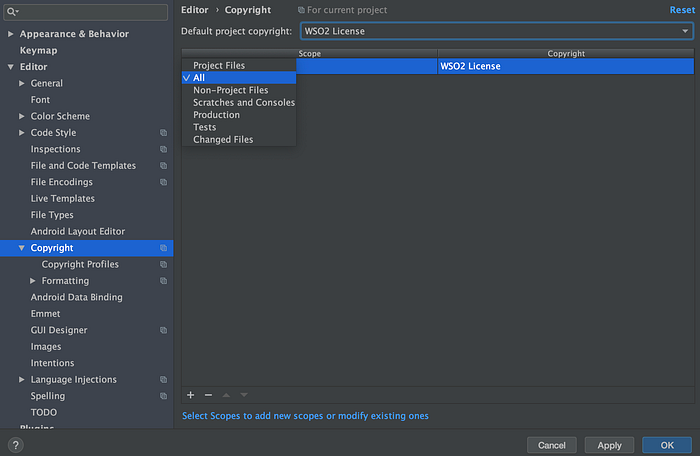Choose Non-Project Files from the scope list
The height and width of the screenshot is (456, 700).
tap(230, 90)
